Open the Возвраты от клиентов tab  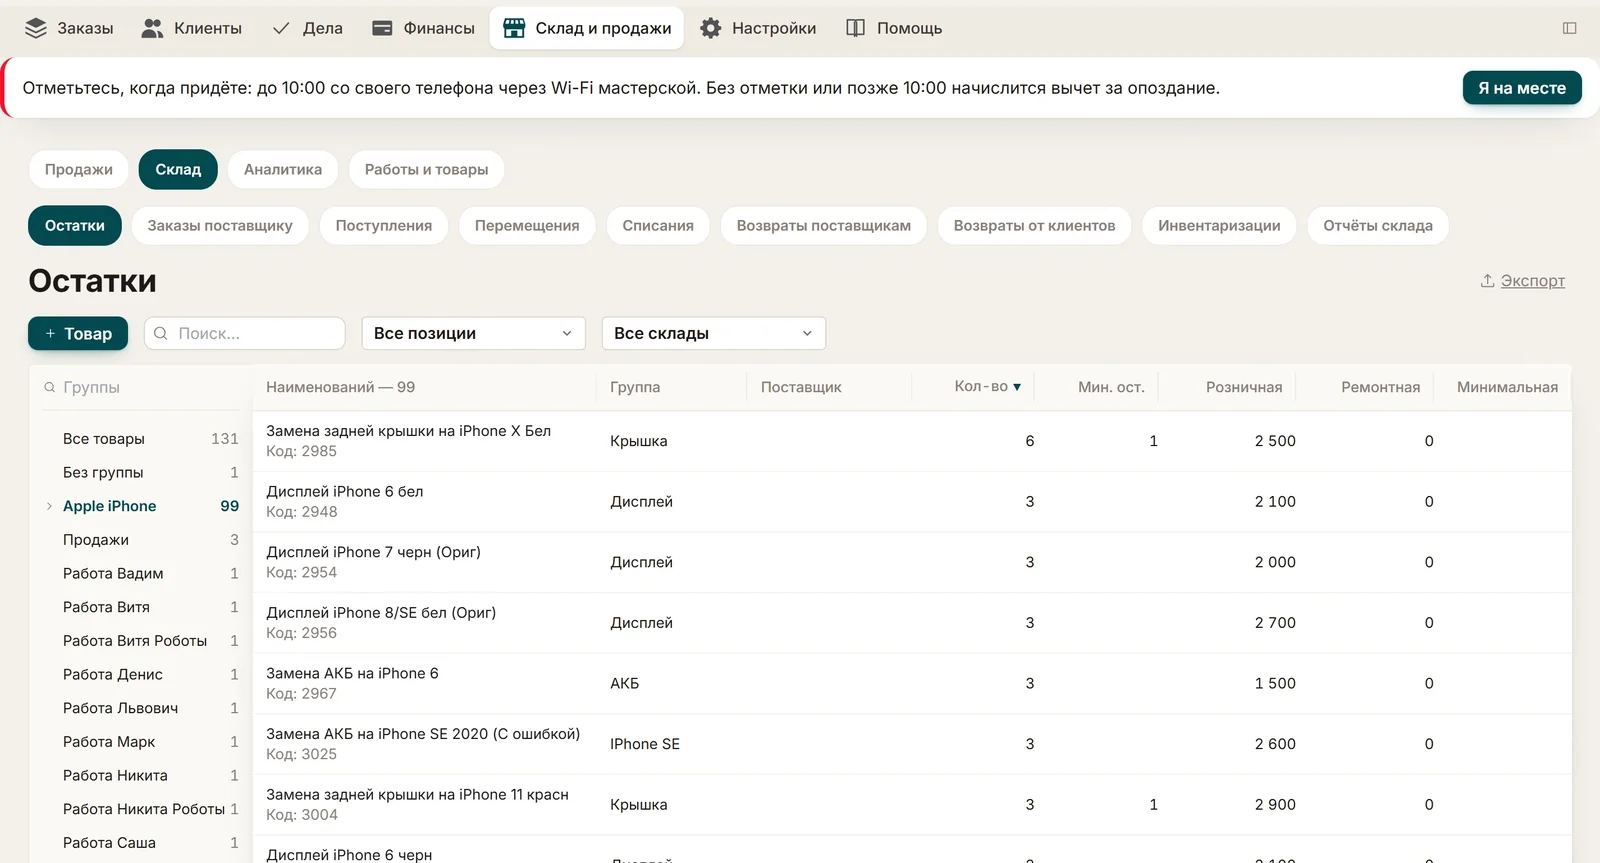click(1034, 225)
